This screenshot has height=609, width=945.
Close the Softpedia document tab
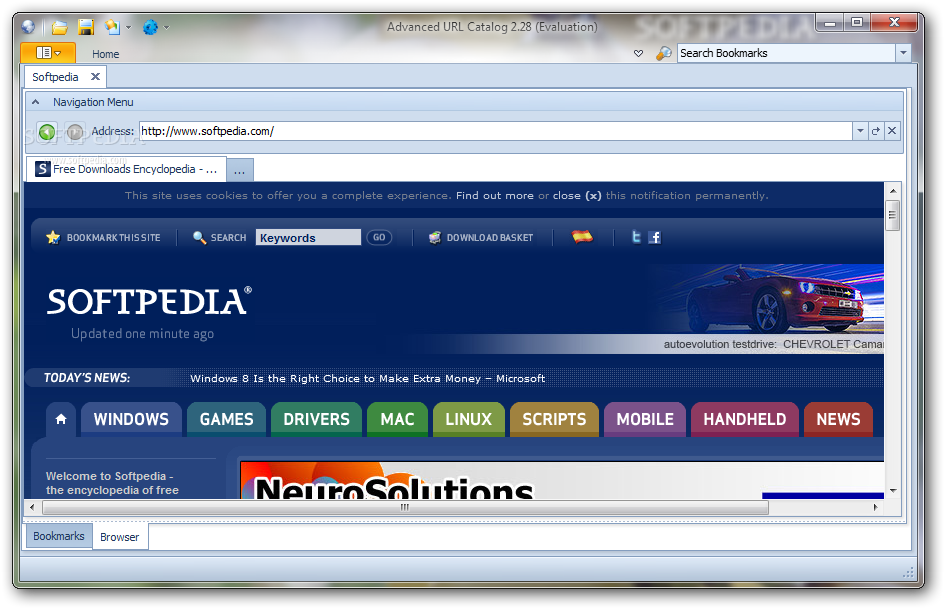tap(95, 77)
